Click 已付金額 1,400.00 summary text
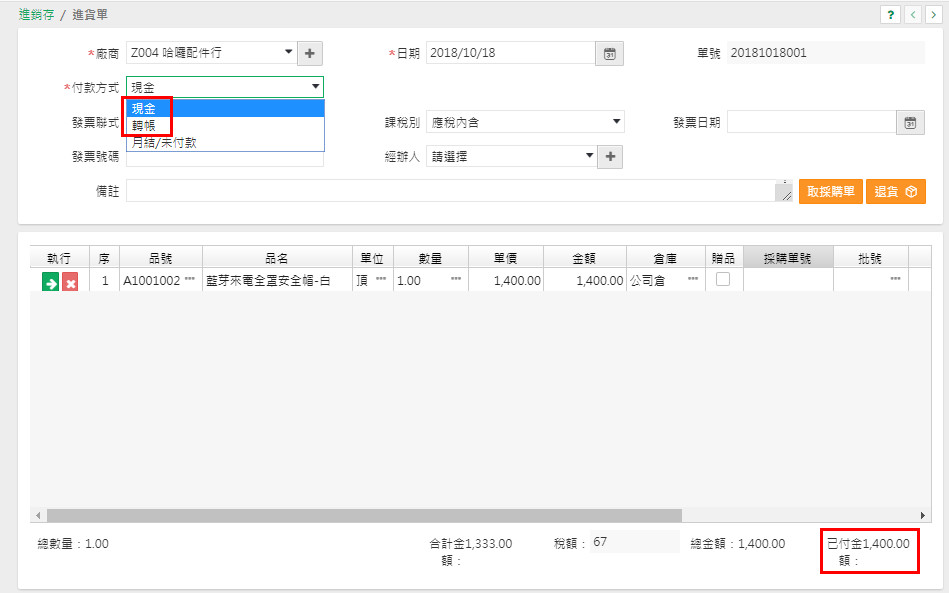Screen dimensions: 949x593 869,552
